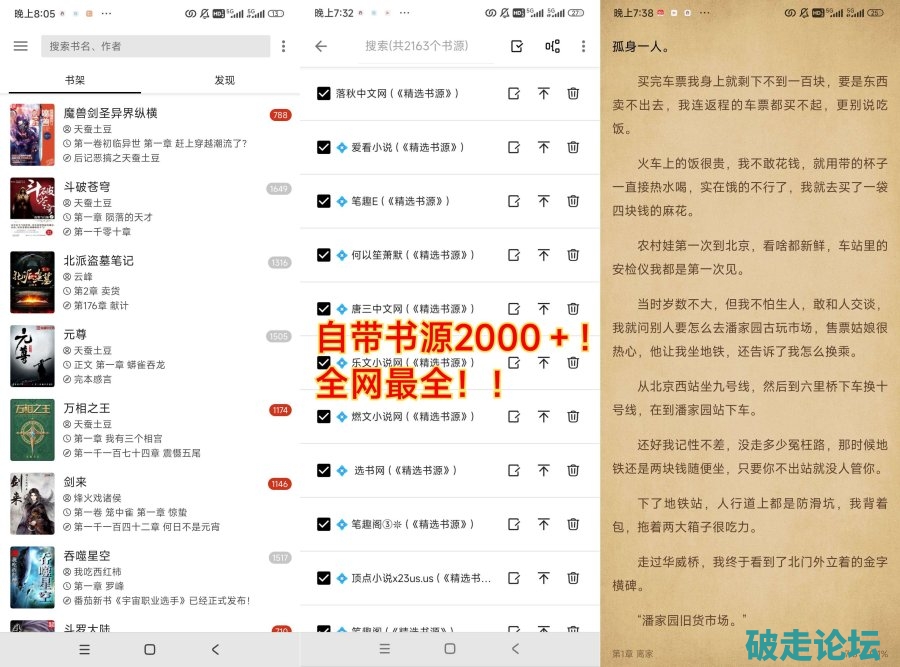Delete the 选书网 book source
900x667 pixels.
click(x=573, y=470)
